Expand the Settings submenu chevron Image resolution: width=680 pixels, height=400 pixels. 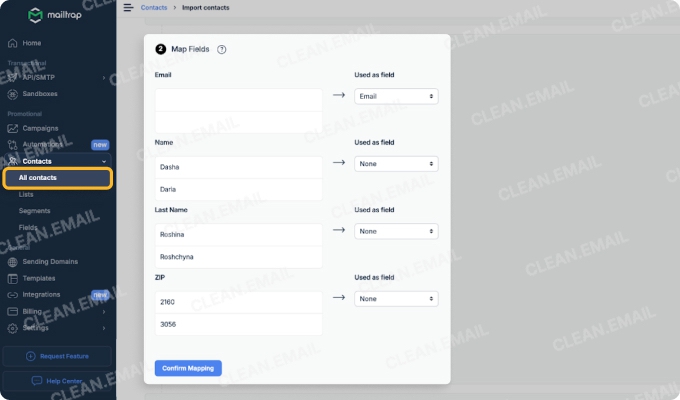click(x=104, y=328)
